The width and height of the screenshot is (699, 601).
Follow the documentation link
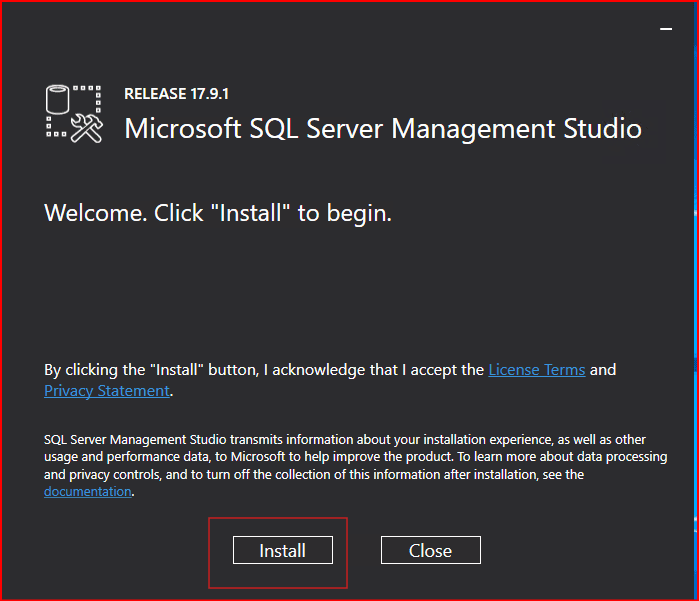click(x=87, y=492)
